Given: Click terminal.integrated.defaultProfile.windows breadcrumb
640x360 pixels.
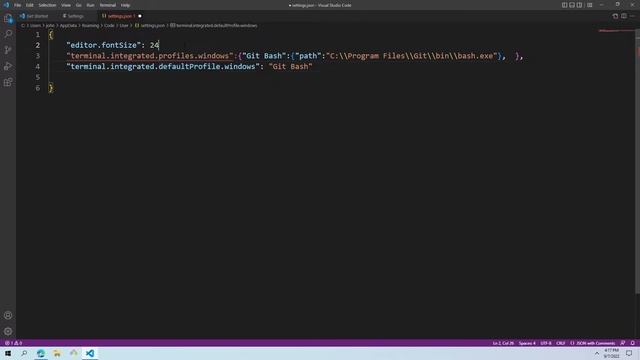Looking at the screenshot, I should pos(214,26).
